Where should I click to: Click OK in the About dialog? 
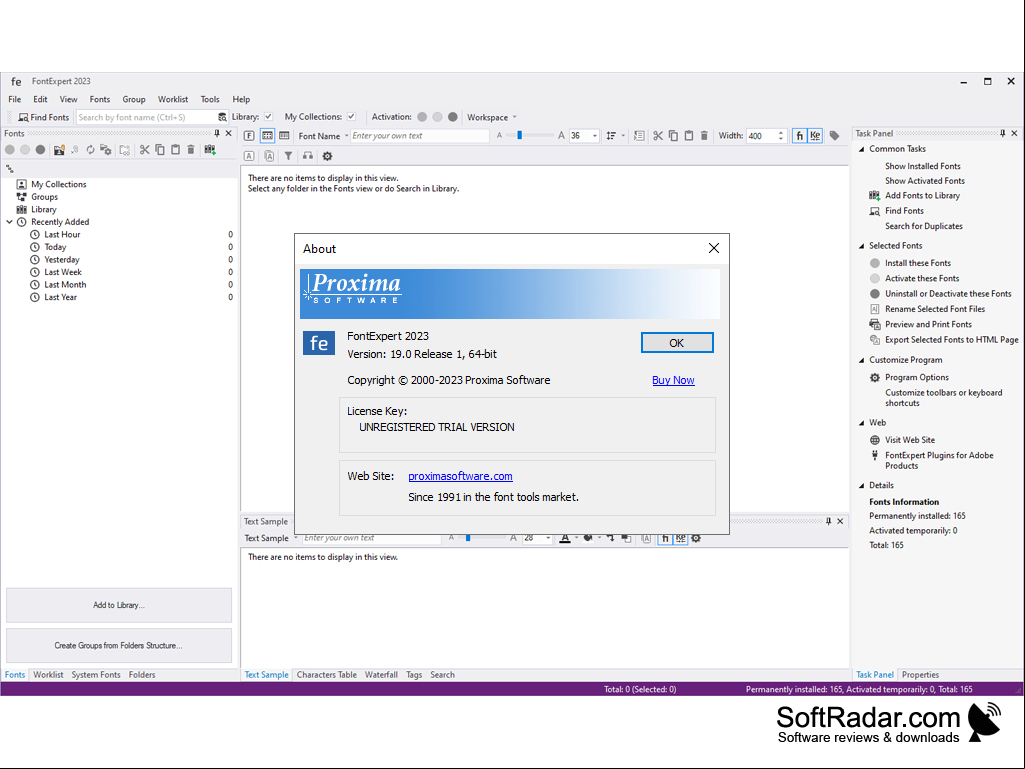tap(677, 343)
